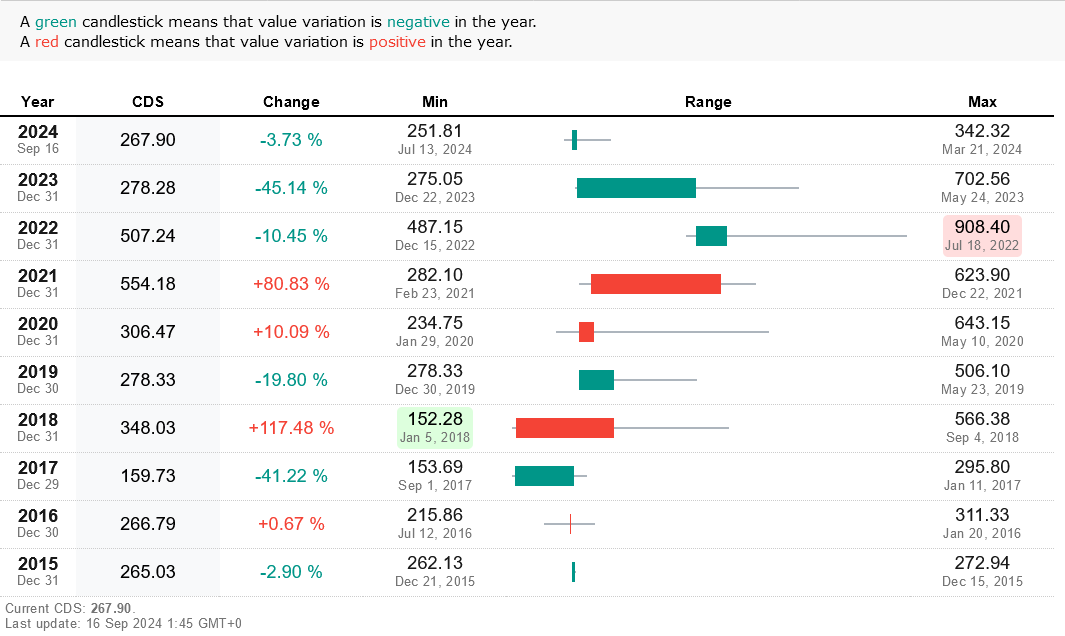
Task: Select the 2022 year cell
Action: tap(38, 236)
